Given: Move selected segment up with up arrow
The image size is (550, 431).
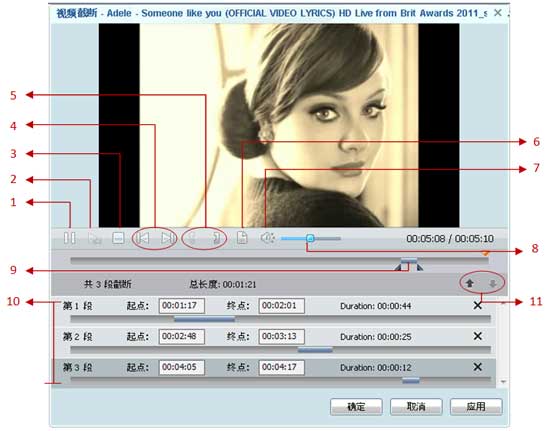Looking at the screenshot, I should (470, 283).
